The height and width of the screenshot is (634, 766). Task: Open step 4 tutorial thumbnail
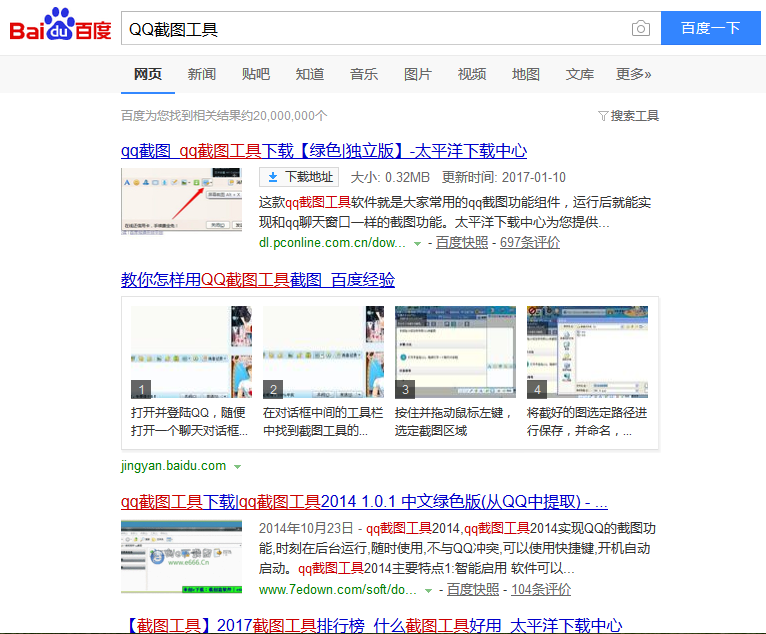(x=587, y=352)
